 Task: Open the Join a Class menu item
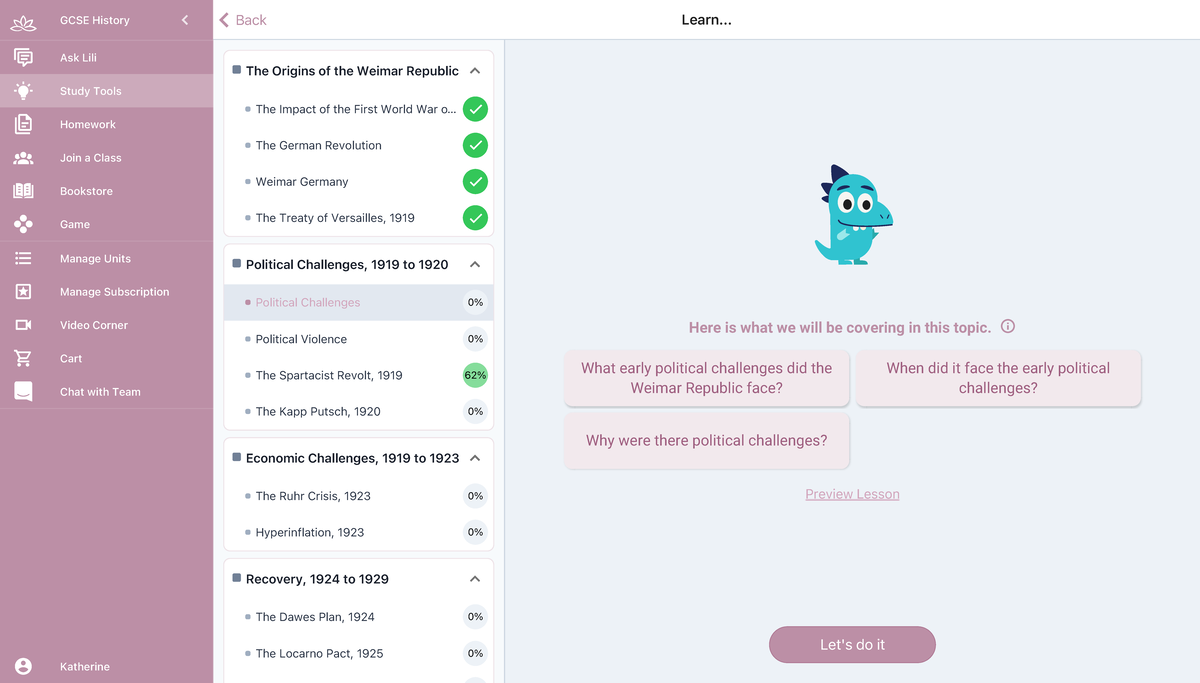pyautogui.click(x=107, y=158)
